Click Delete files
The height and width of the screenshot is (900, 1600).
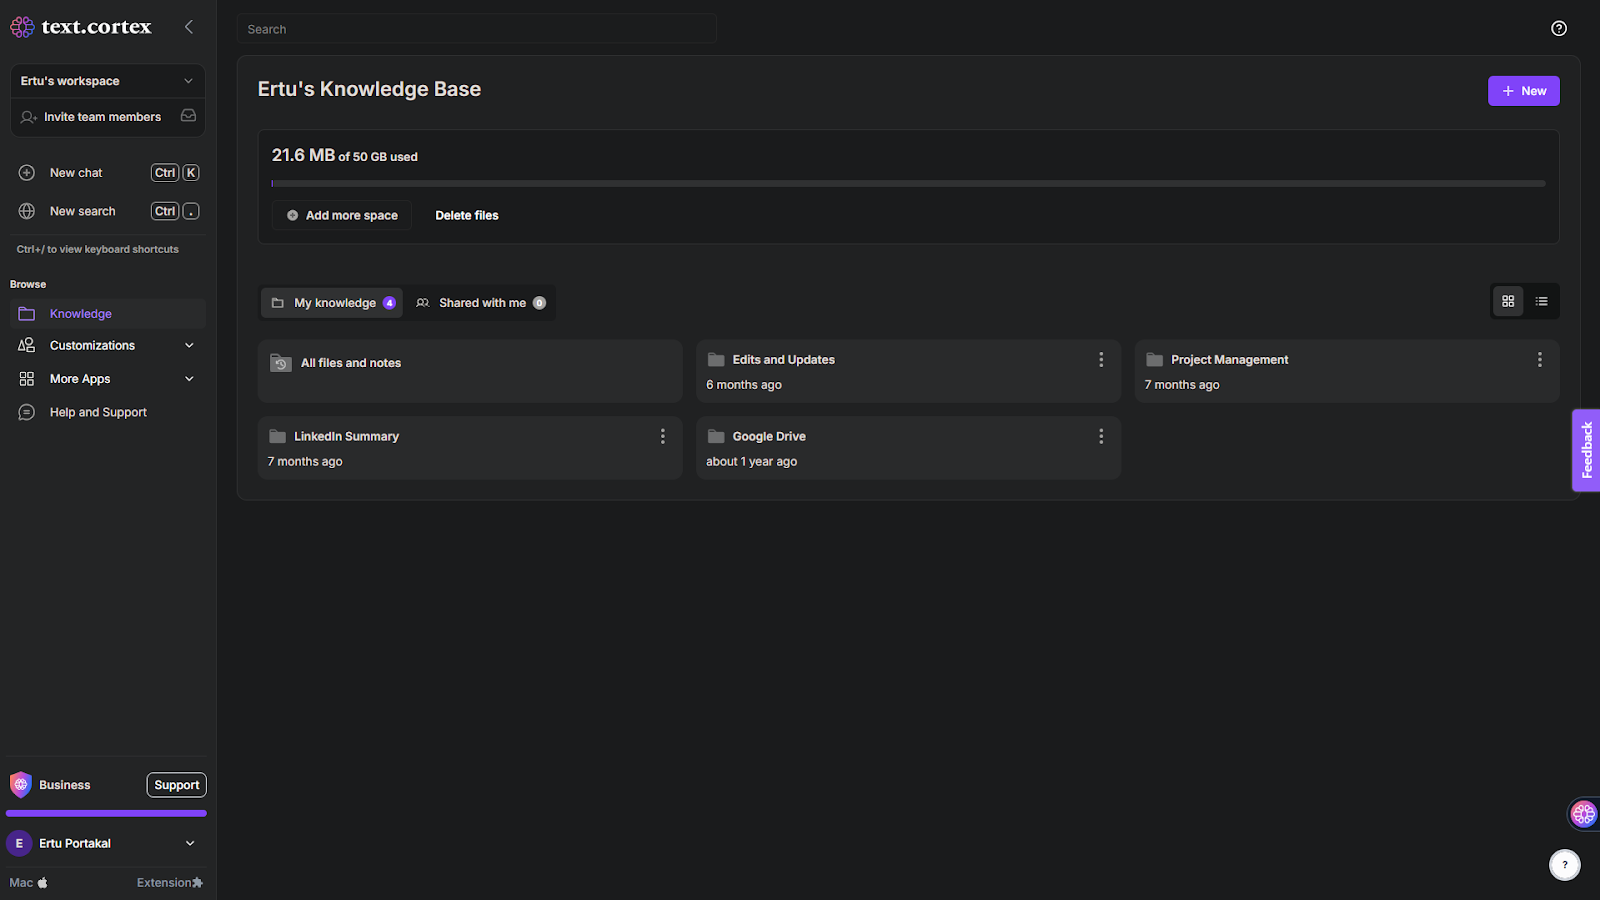tap(467, 215)
